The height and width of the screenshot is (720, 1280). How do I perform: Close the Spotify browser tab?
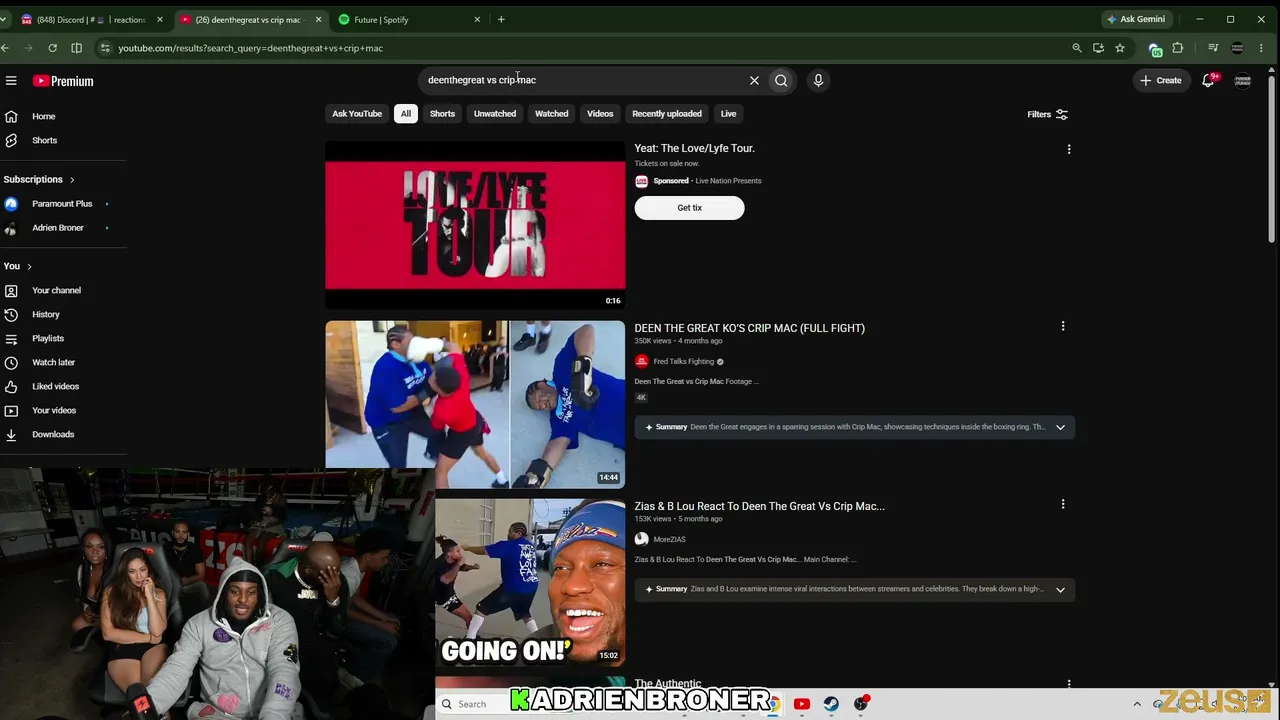click(x=477, y=19)
